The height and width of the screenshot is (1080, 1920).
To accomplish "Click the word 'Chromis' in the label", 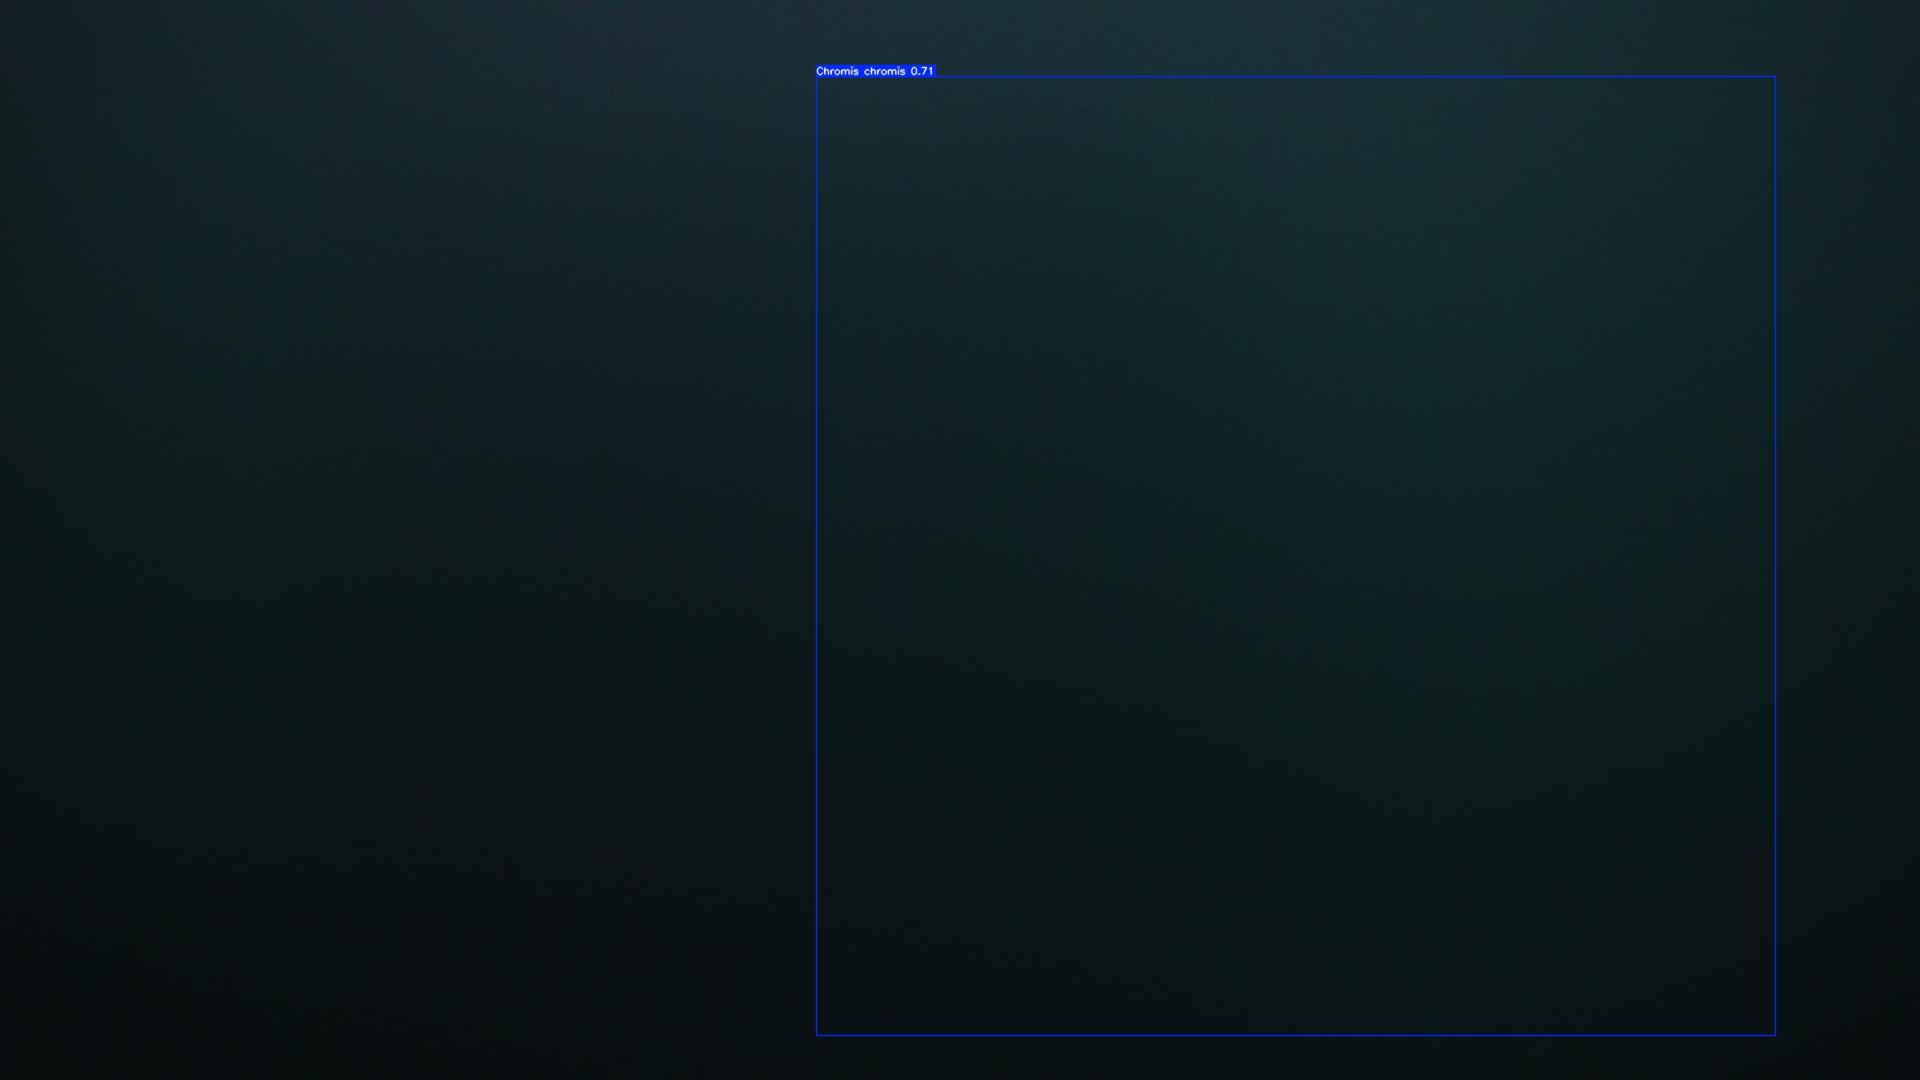I will pos(837,71).
